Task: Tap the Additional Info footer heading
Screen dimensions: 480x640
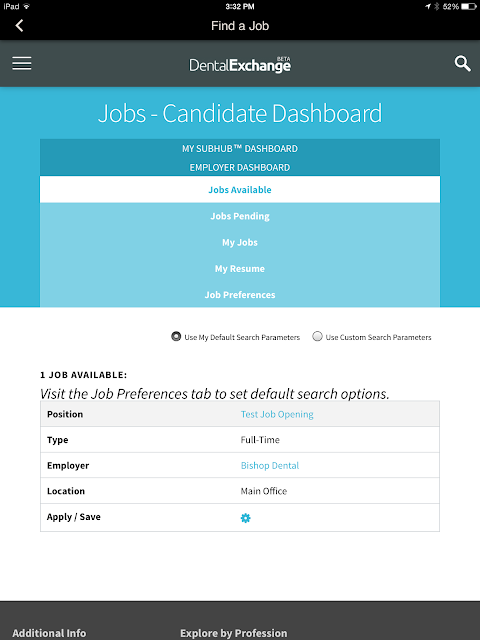Action: (x=49, y=633)
